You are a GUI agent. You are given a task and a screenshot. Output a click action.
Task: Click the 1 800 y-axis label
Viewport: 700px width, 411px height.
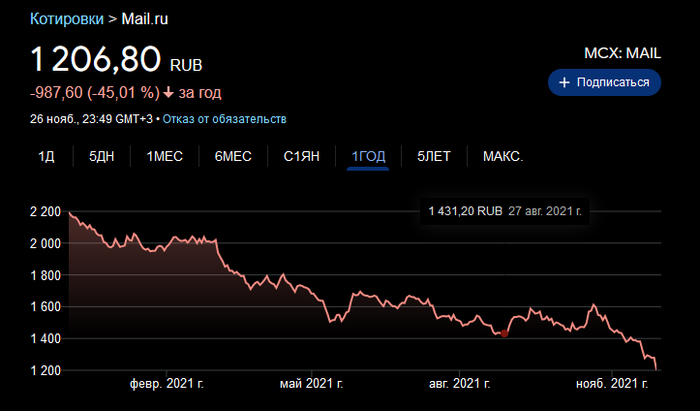click(x=45, y=275)
